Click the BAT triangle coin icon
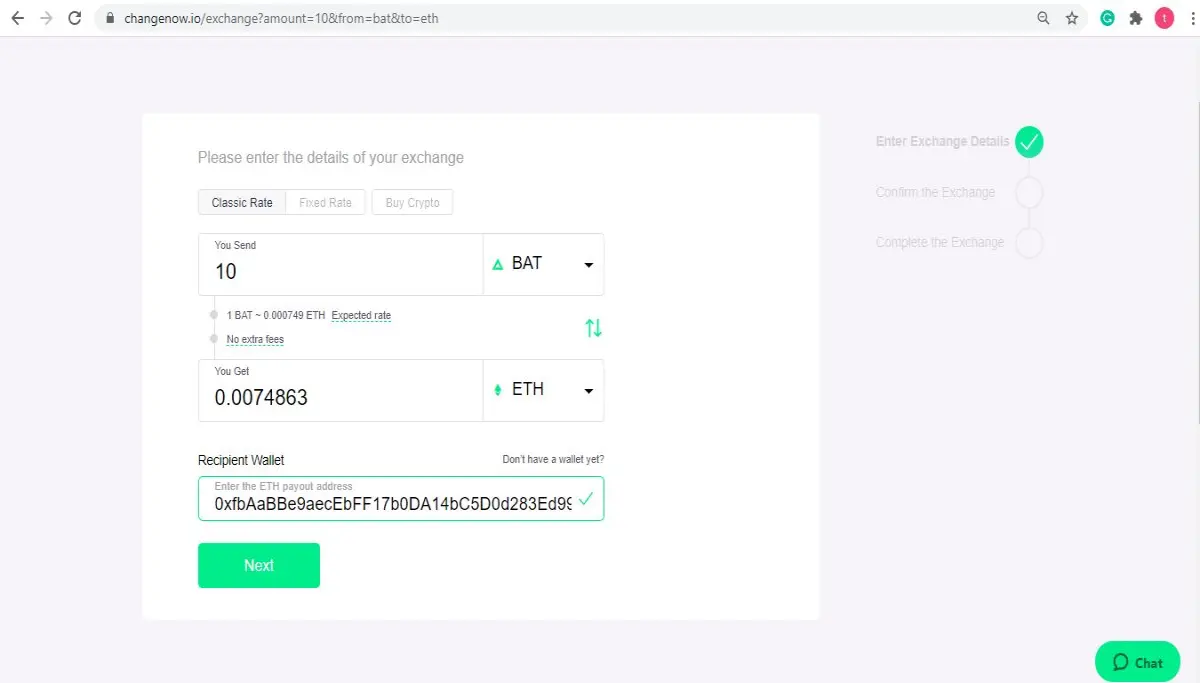The height and width of the screenshot is (683, 1200). [x=498, y=265]
